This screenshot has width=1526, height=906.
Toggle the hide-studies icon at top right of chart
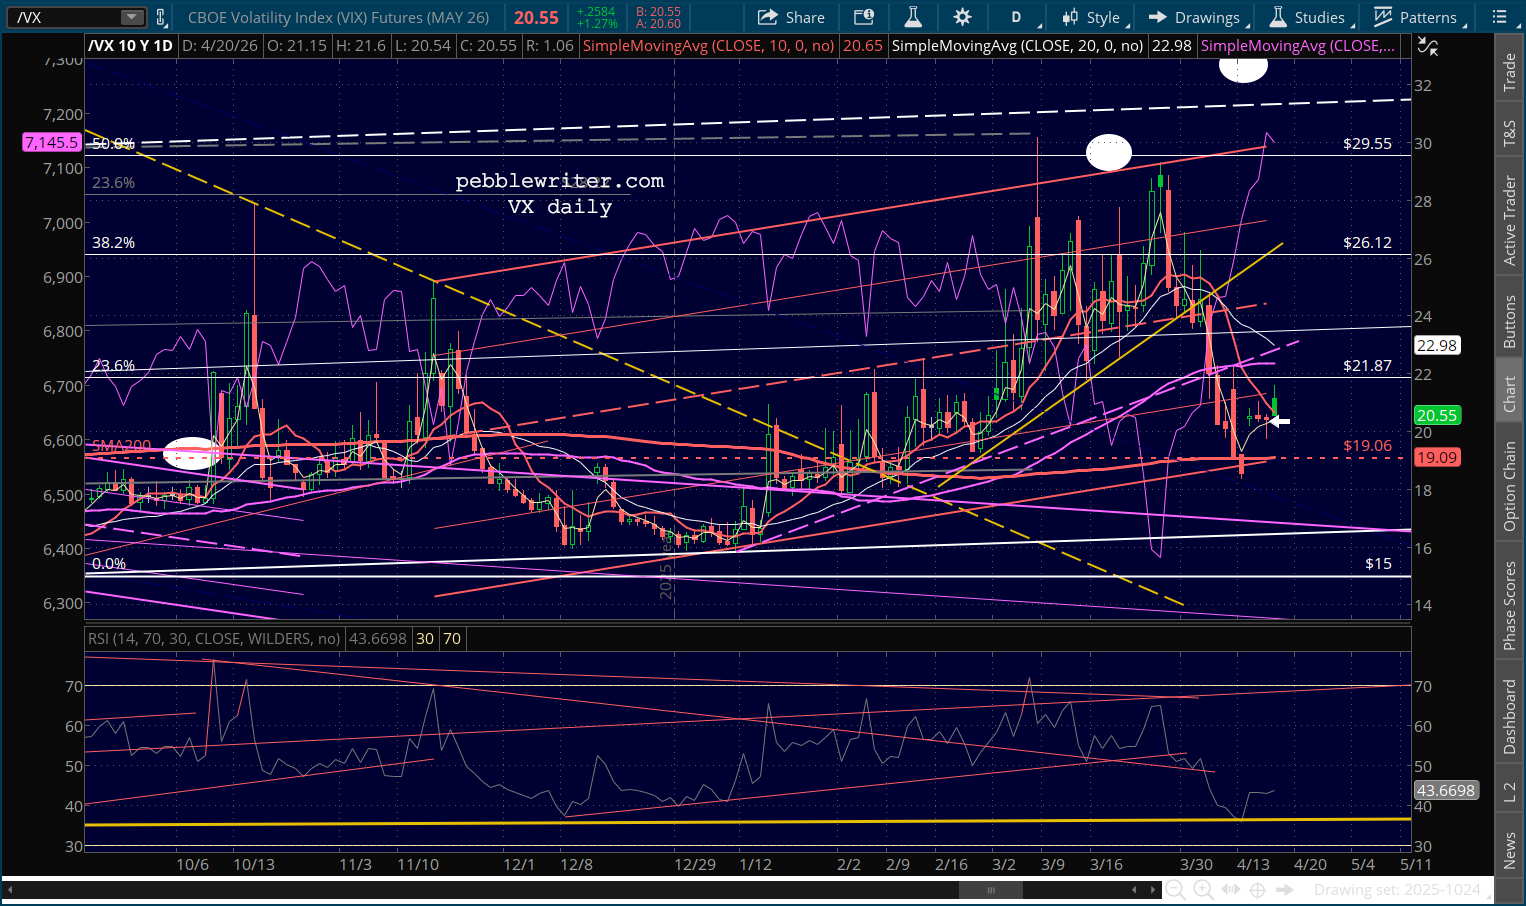pyautogui.click(x=1428, y=46)
